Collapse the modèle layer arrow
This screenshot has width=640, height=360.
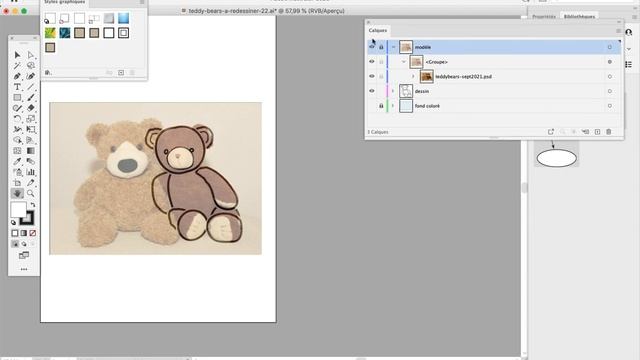tap(393, 47)
